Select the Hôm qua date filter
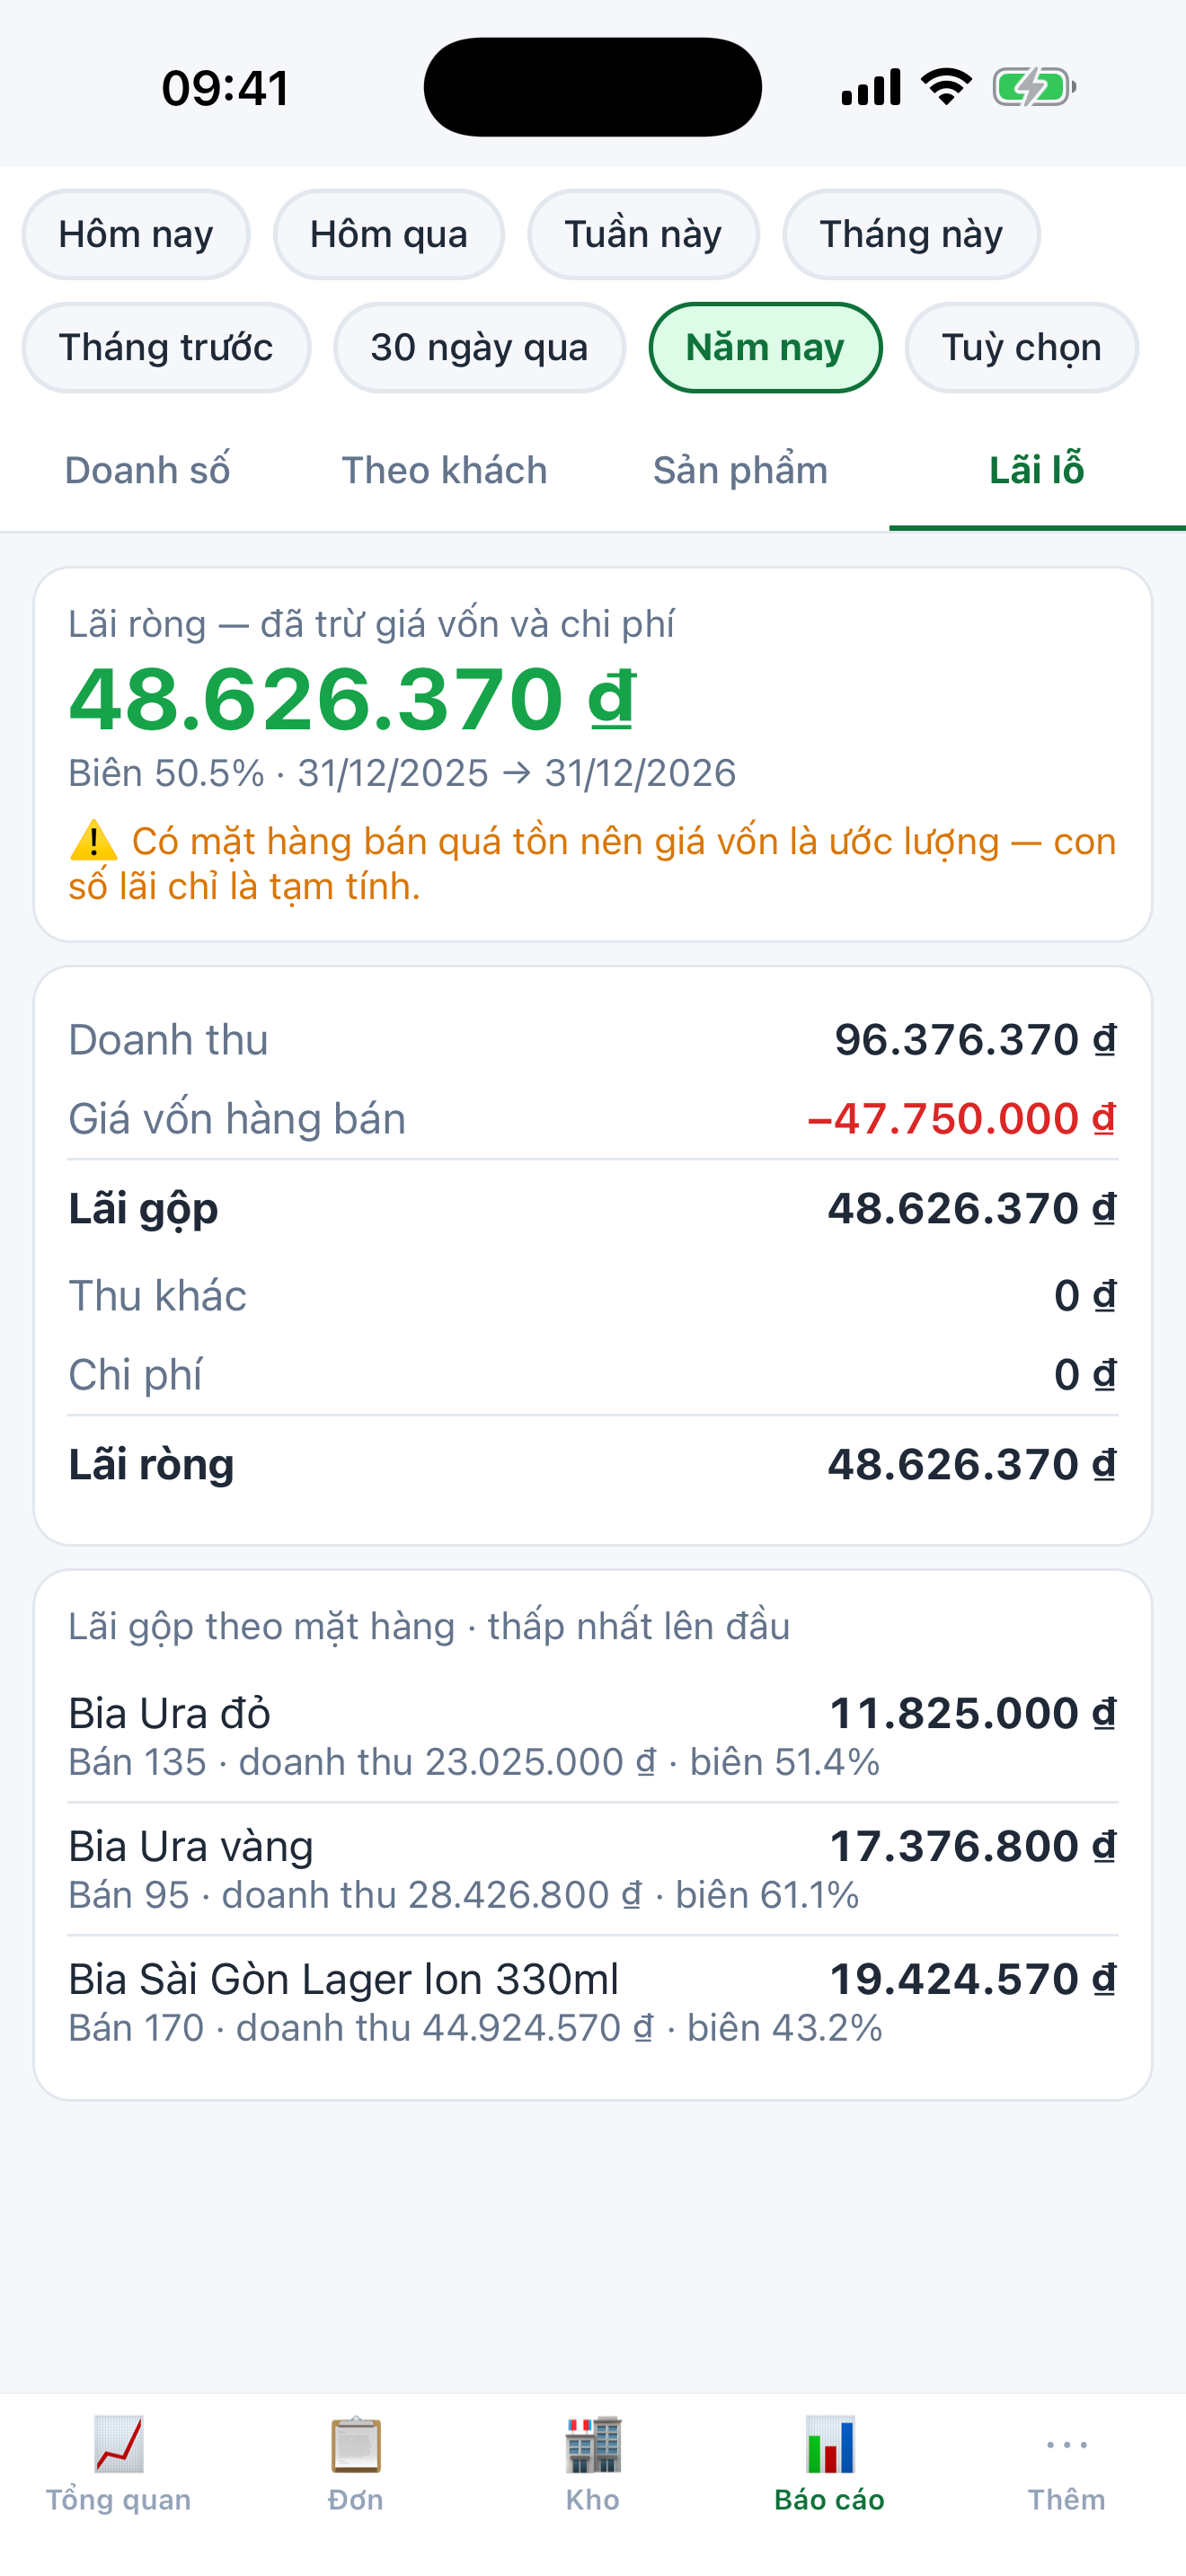This screenshot has height=2576, width=1186. (389, 234)
